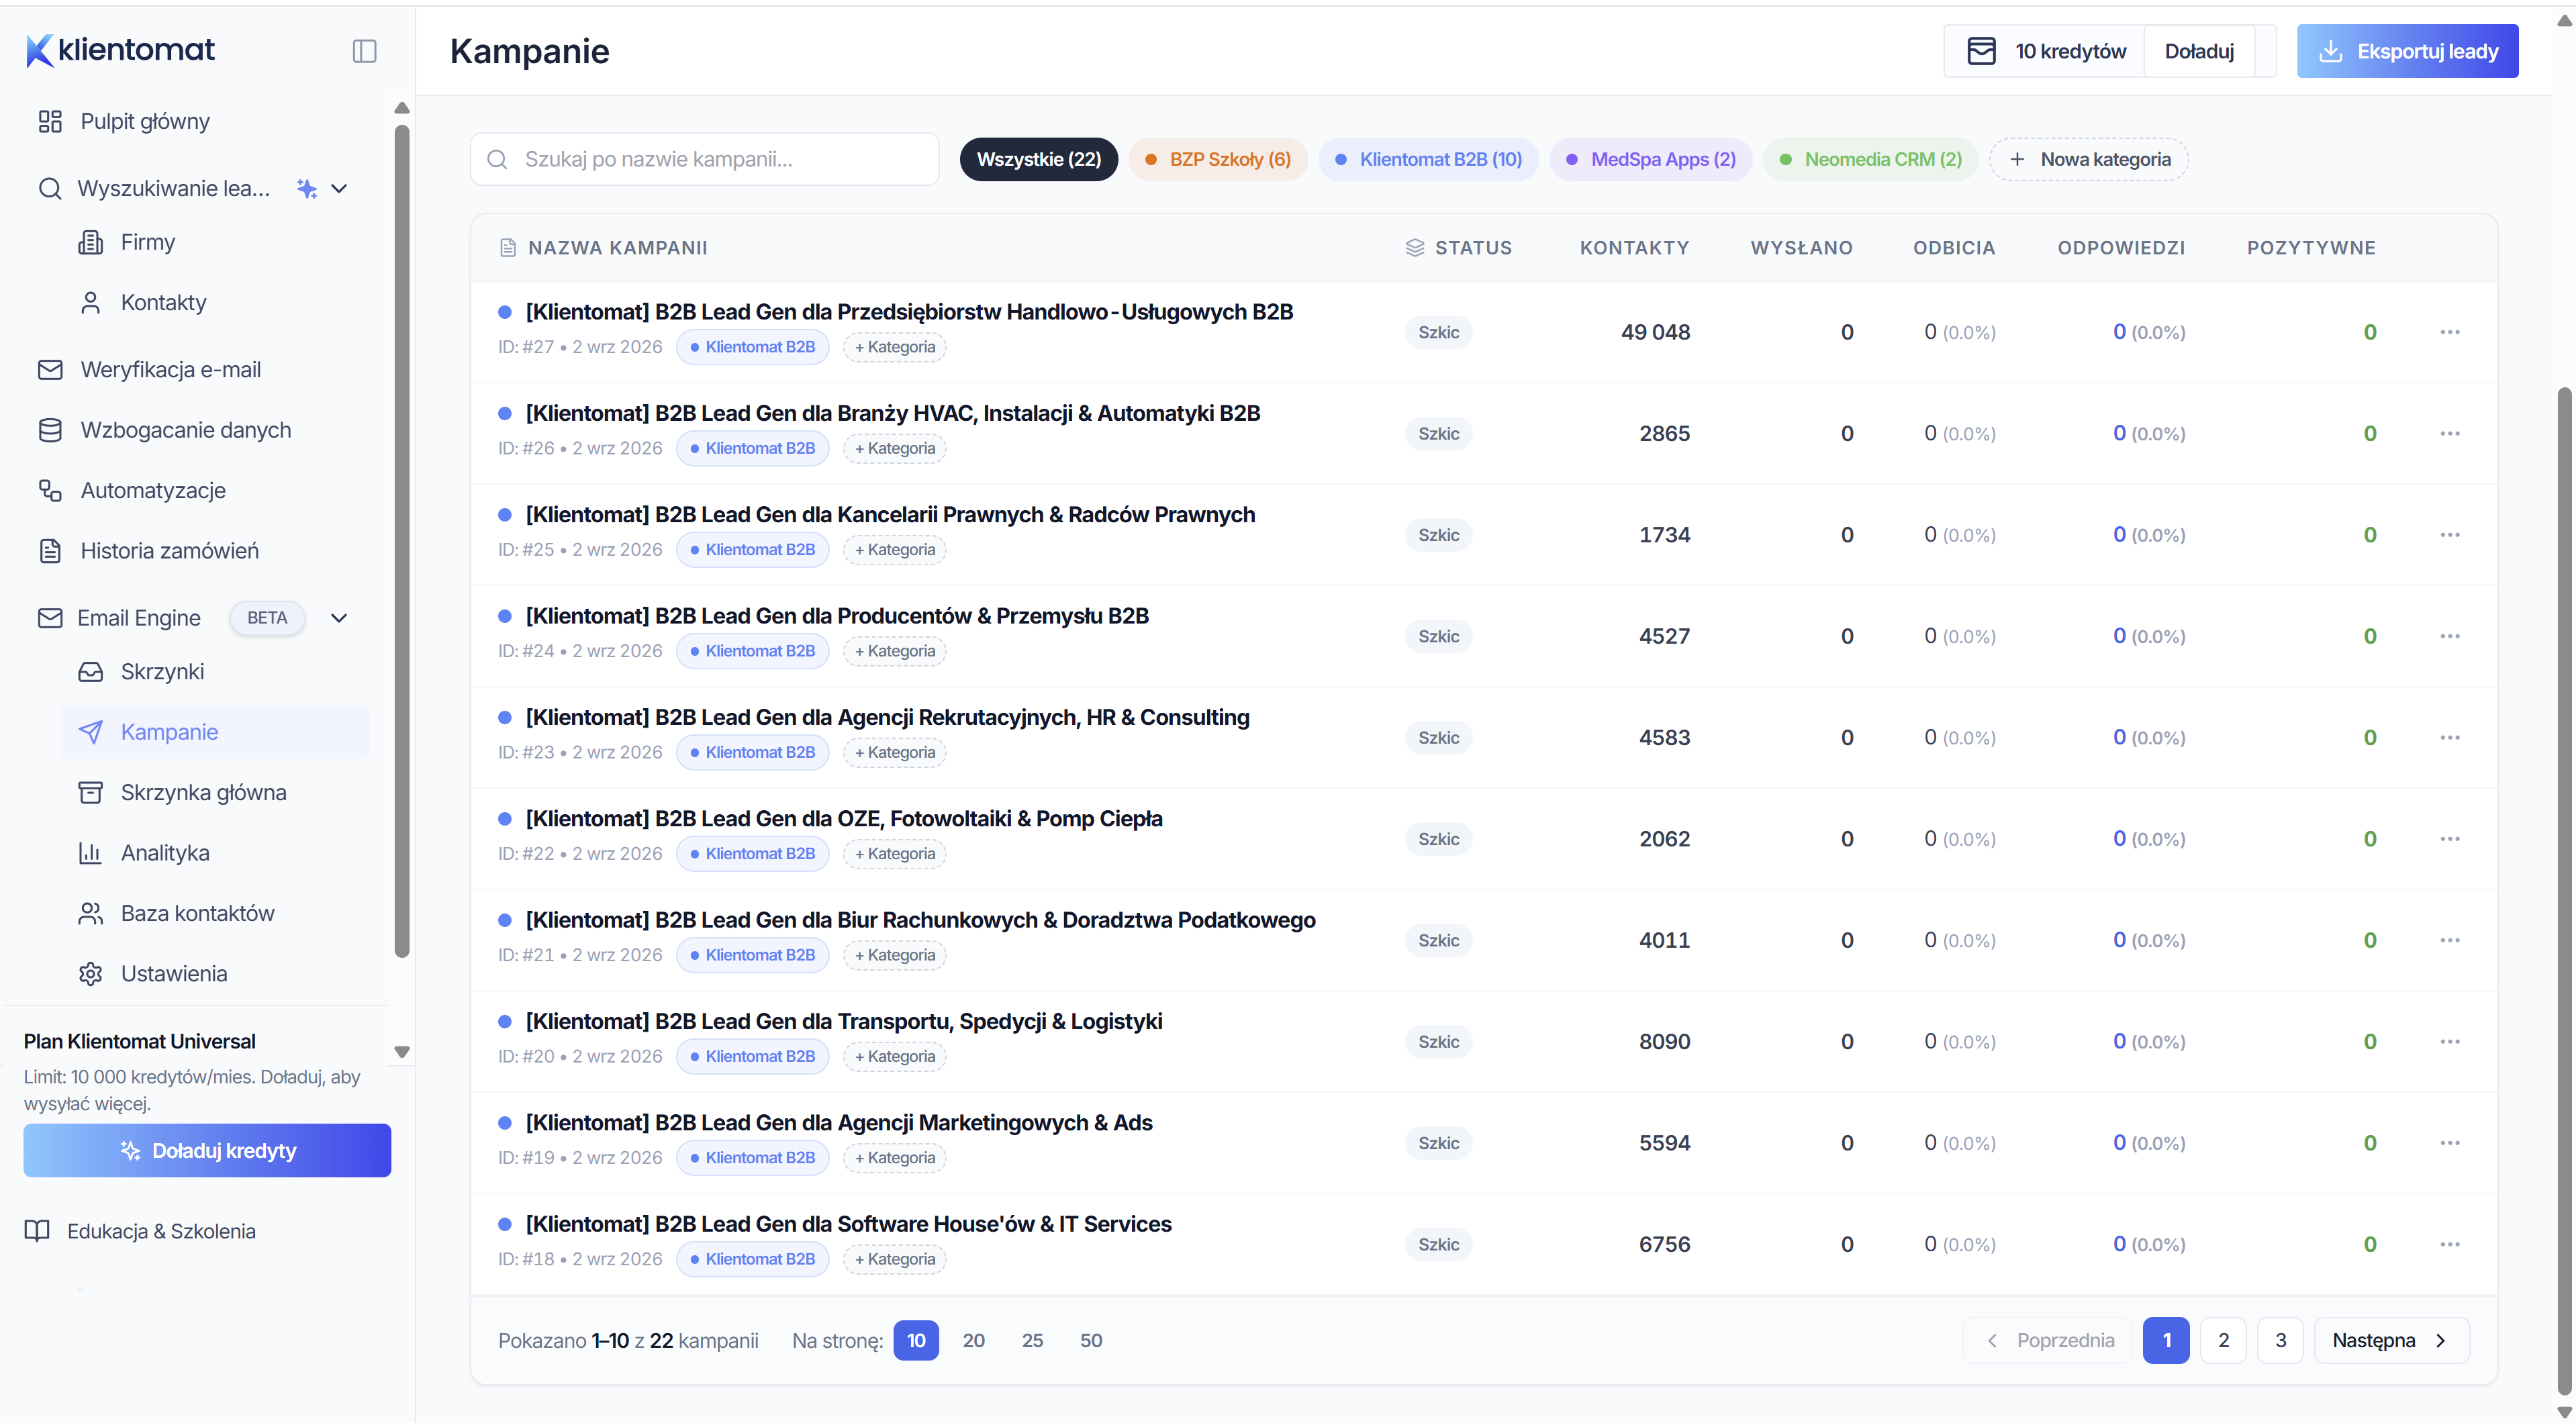Add category to campaign #23
The image size is (2576, 1423).
click(895, 752)
